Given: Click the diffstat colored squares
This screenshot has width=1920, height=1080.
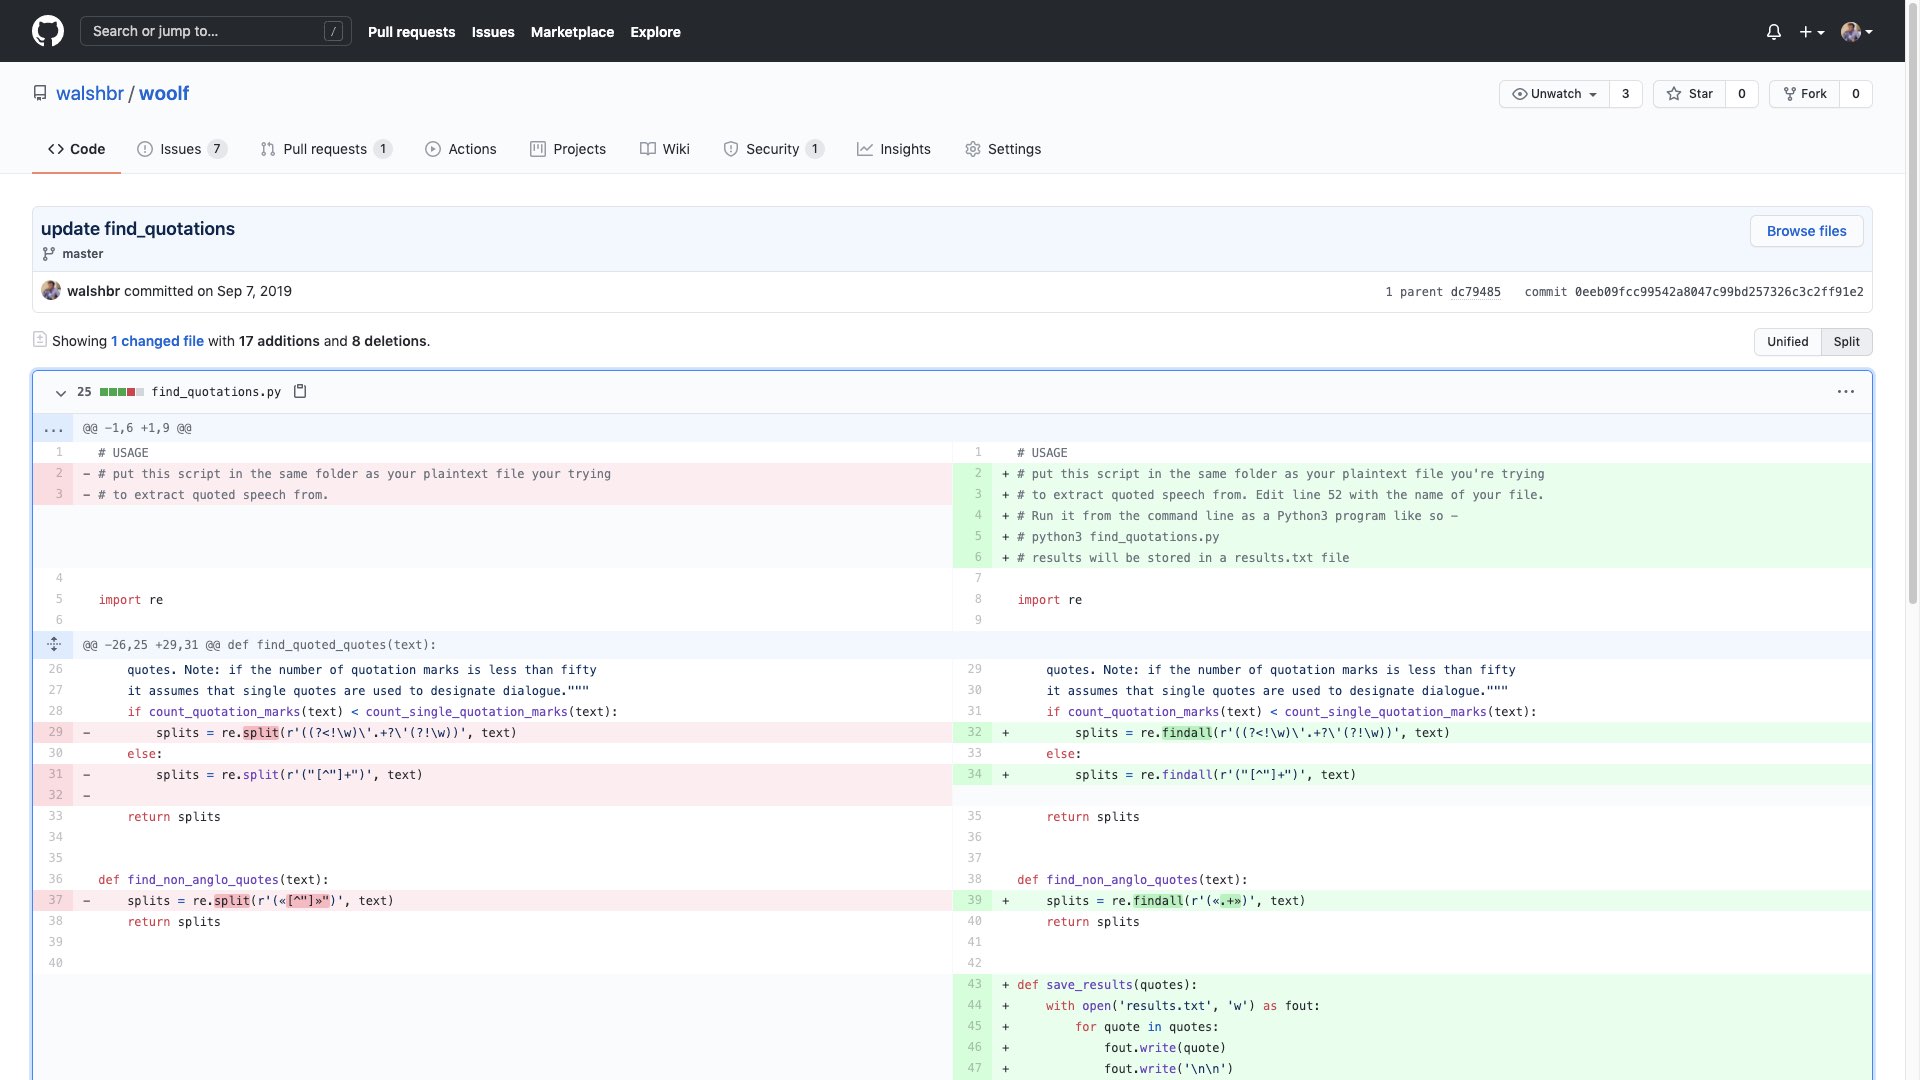Looking at the screenshot, I should pos(121,392).
